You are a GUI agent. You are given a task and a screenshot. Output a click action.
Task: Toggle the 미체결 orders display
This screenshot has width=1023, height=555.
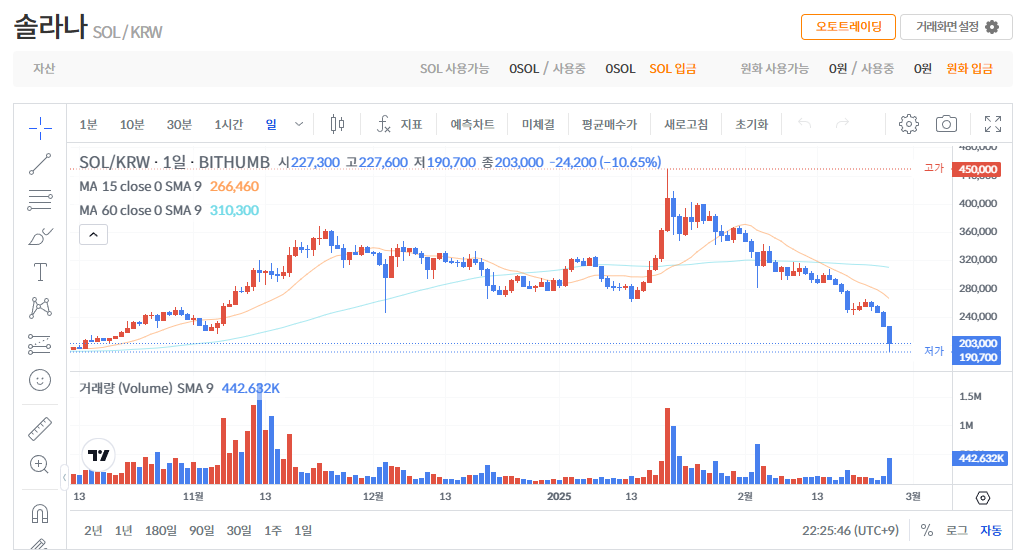(538, 125)
